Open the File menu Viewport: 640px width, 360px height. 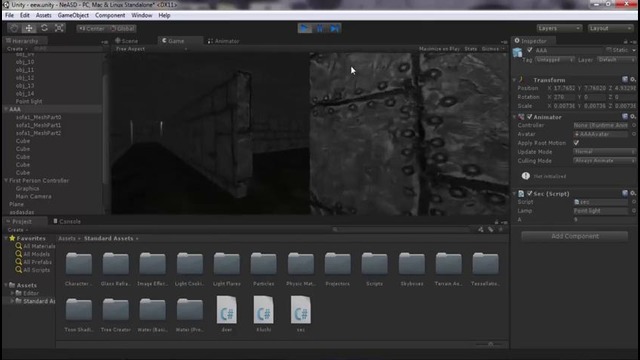[9, 16]
